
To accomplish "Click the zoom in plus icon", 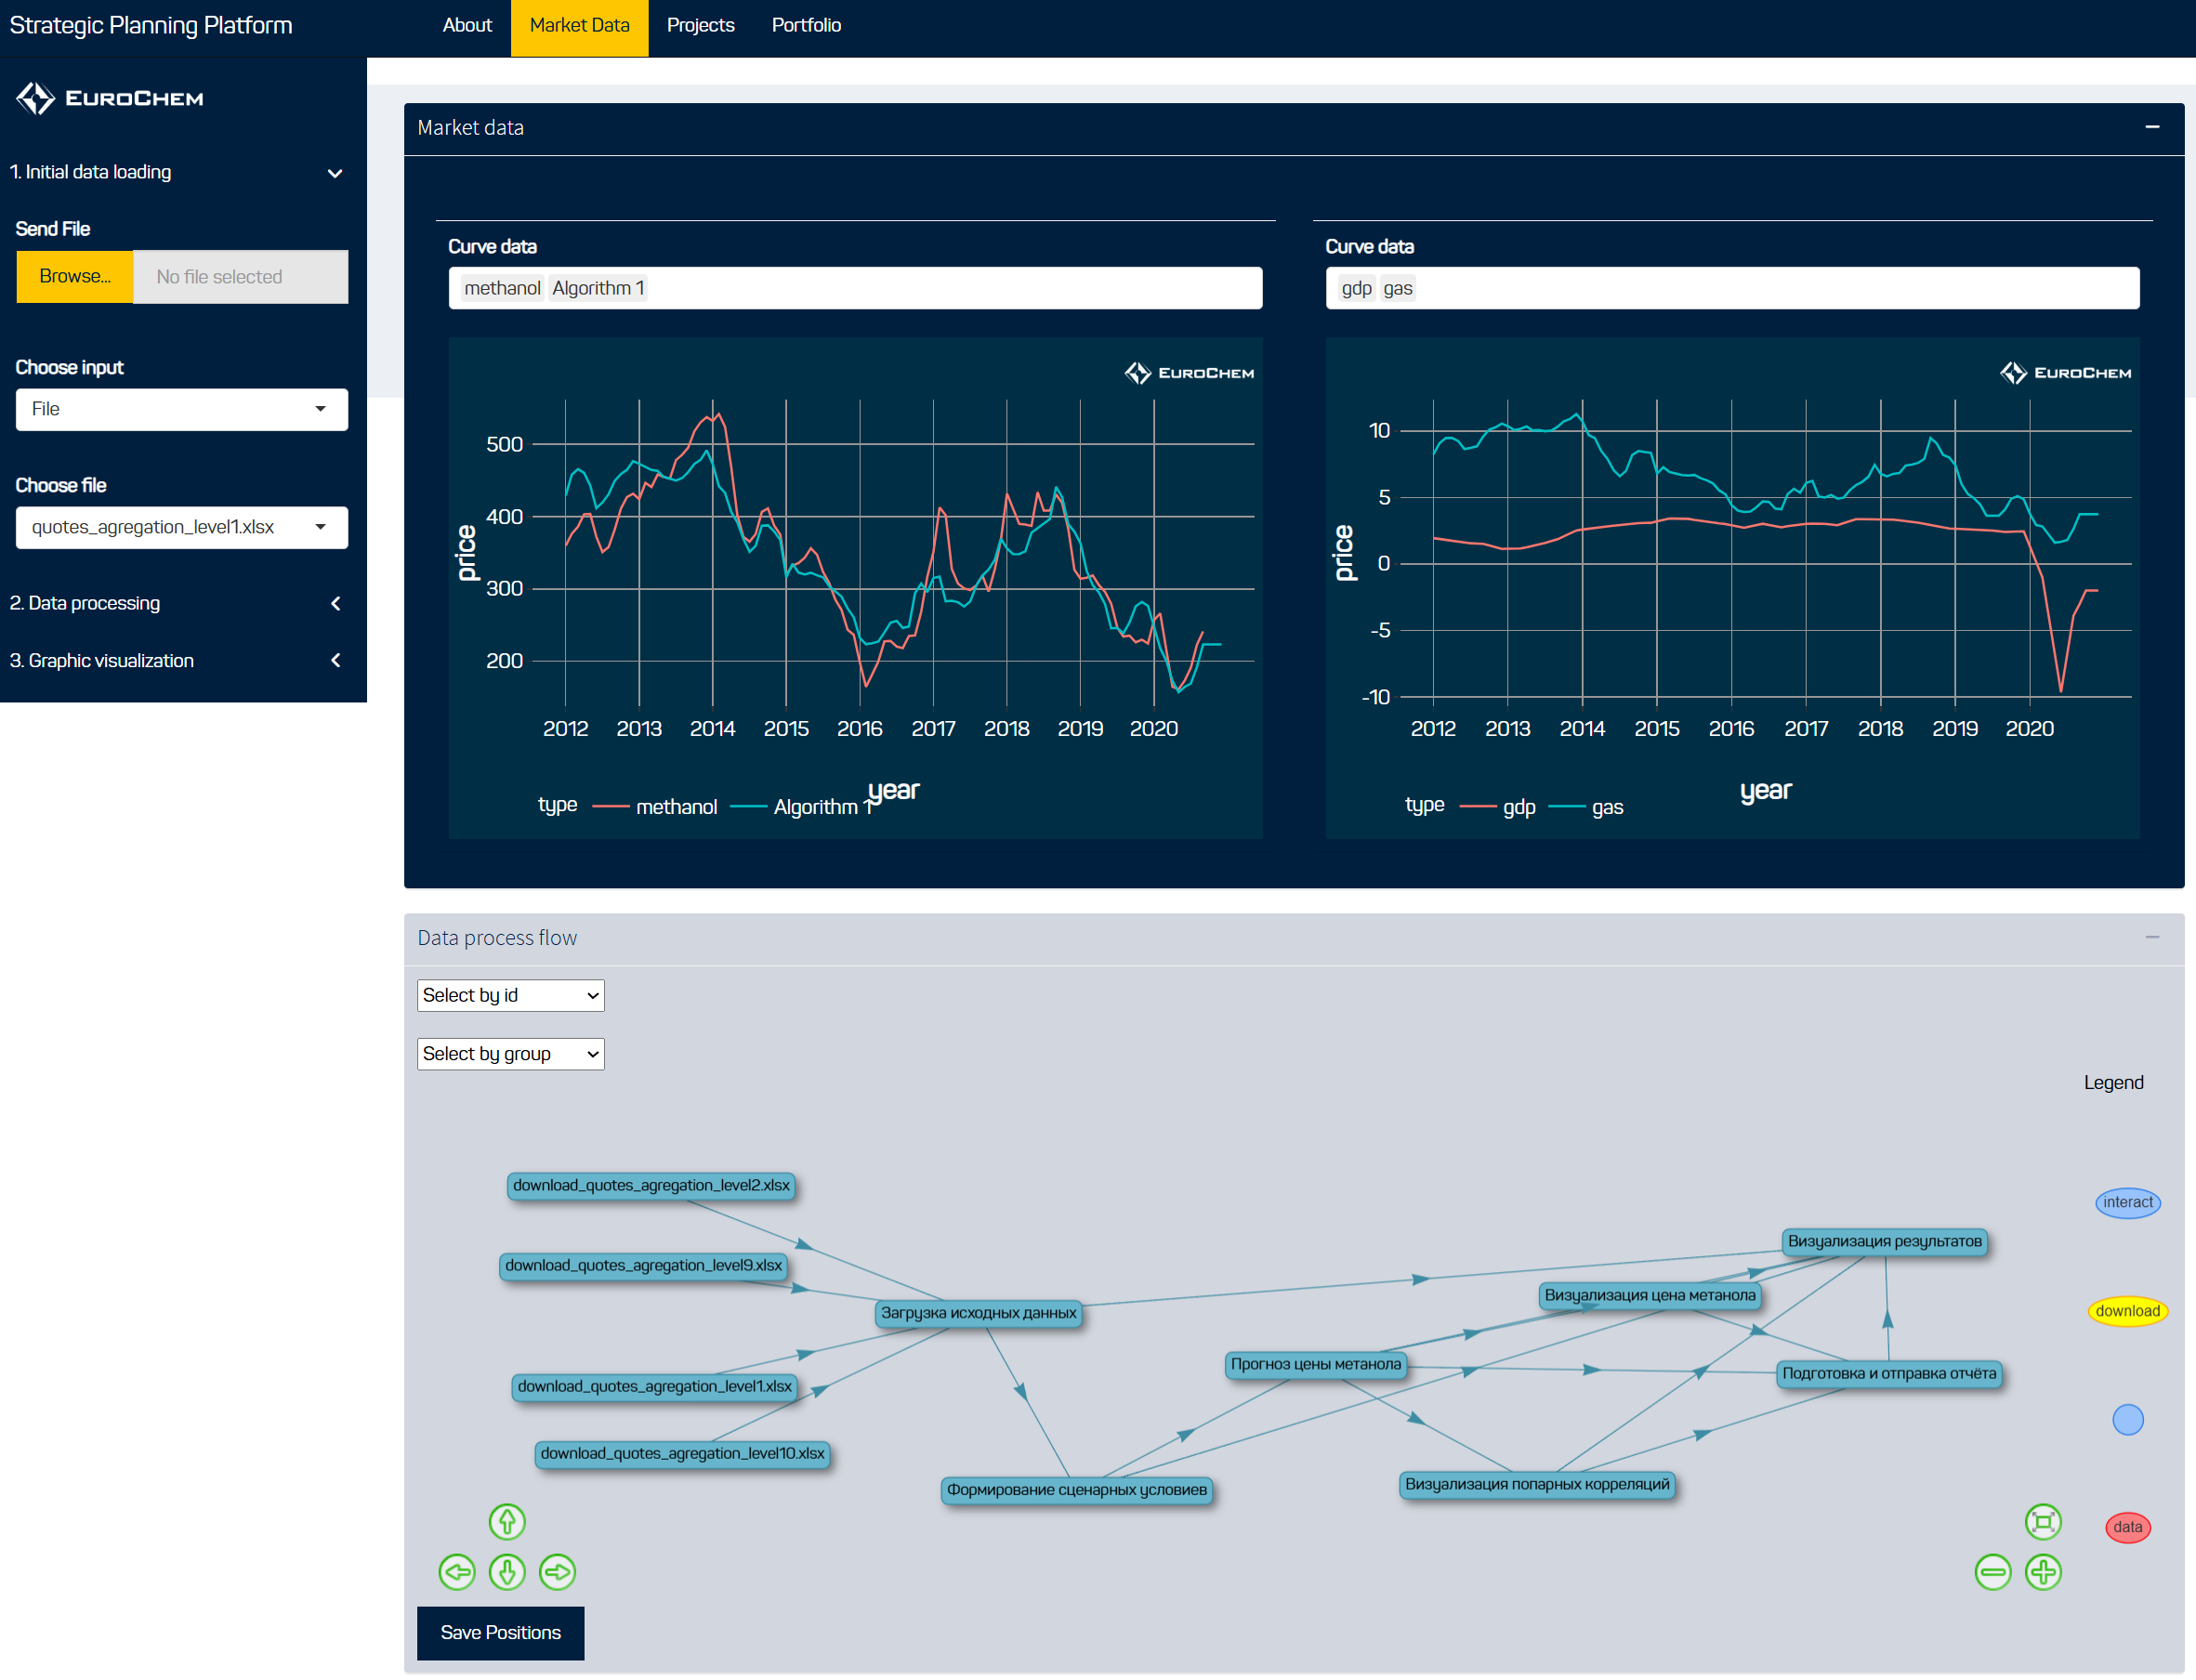I will [2042, 1571].
